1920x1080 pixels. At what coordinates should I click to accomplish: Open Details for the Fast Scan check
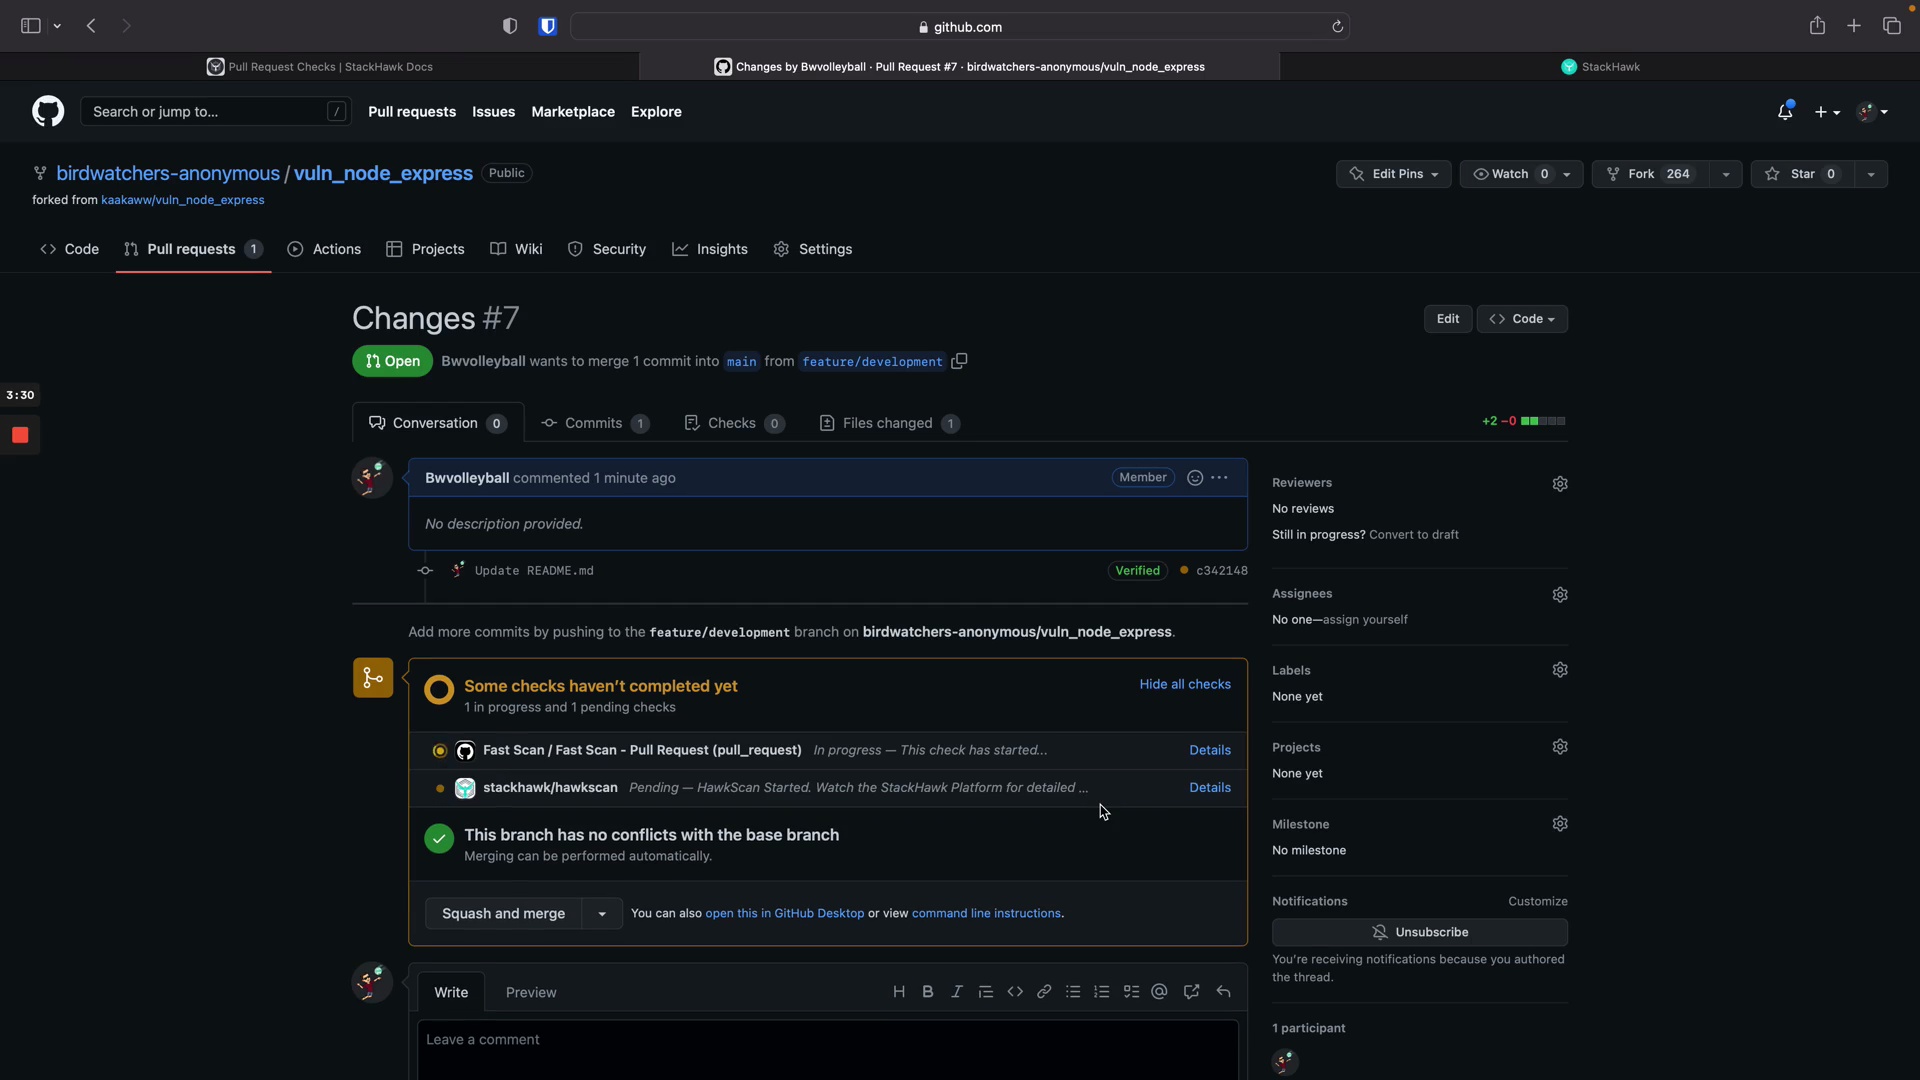pyautogui.click(x=1209, y=750)
